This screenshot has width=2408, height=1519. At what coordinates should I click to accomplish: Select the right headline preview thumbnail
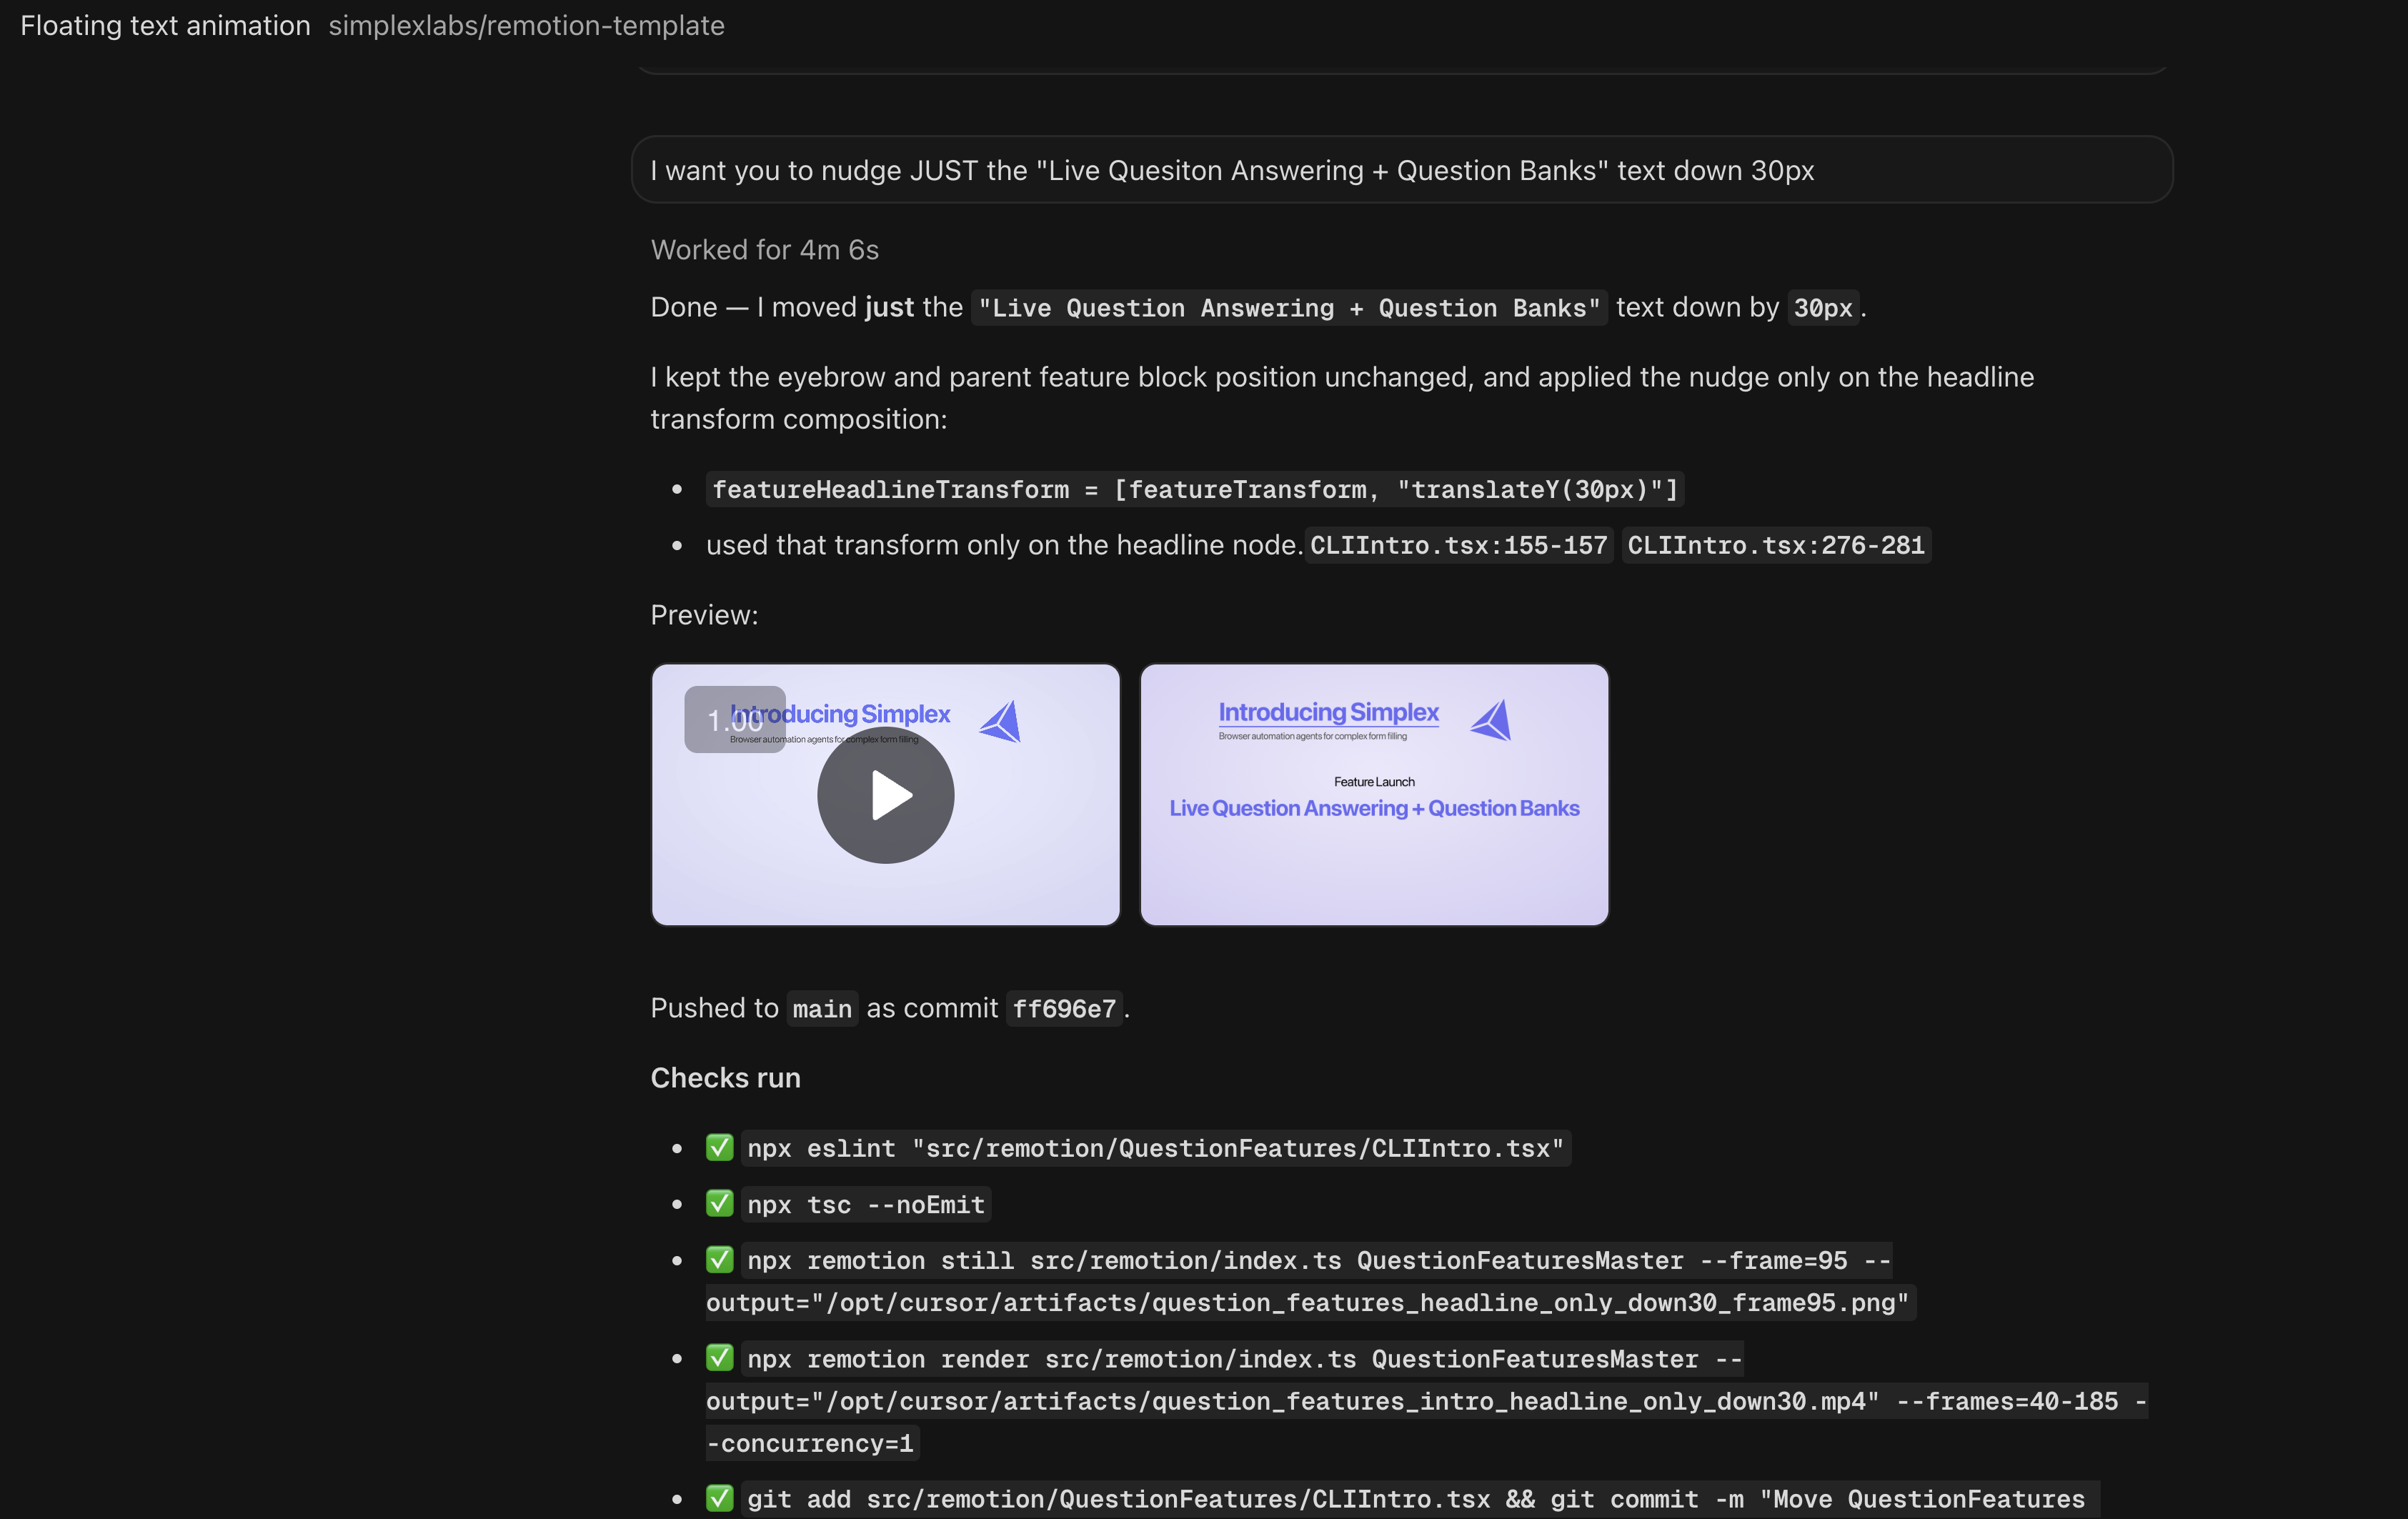click(x=1374, y=795)
